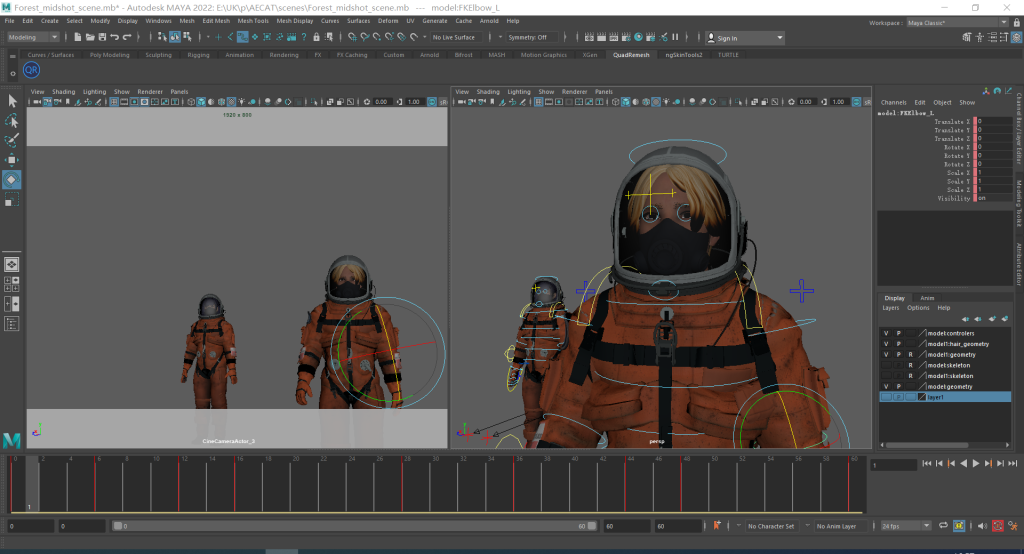Click the audio speaker icon
Screen dimensions: 1024x554
(x=982, y=526)
